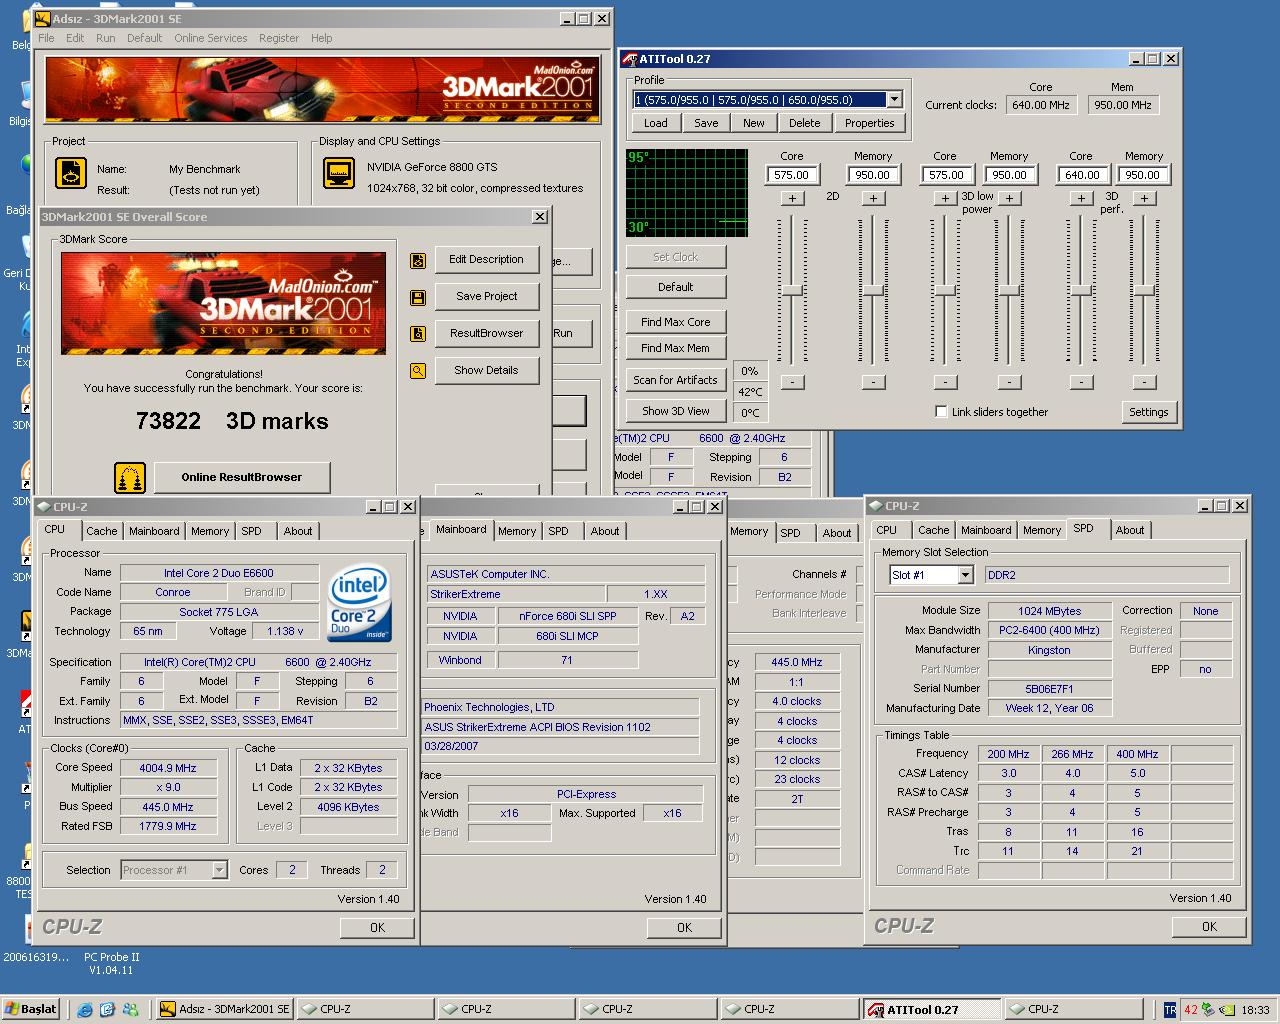
Task: Increase the 2D Core clock with plus button
Action: click(x=792, y=198)
